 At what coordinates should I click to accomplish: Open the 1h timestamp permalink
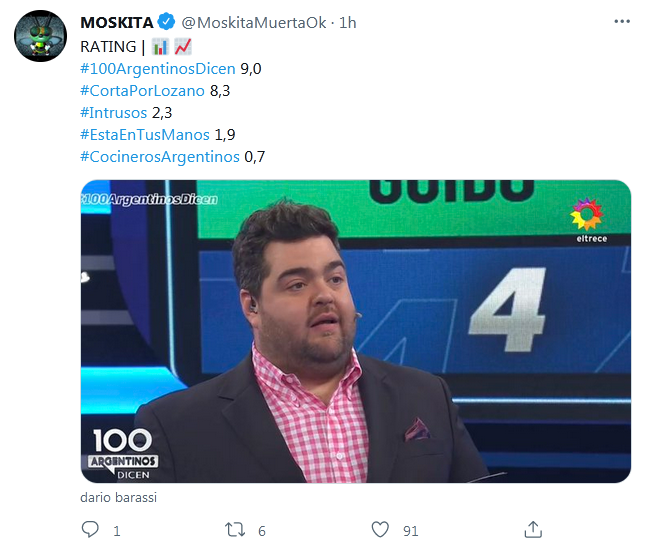tap(348, 22)
